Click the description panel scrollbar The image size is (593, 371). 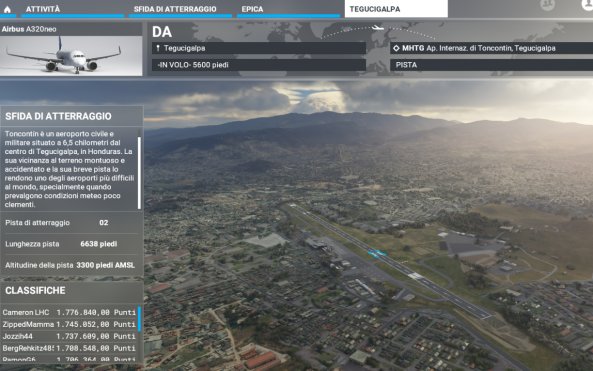(x=139, y=173)
